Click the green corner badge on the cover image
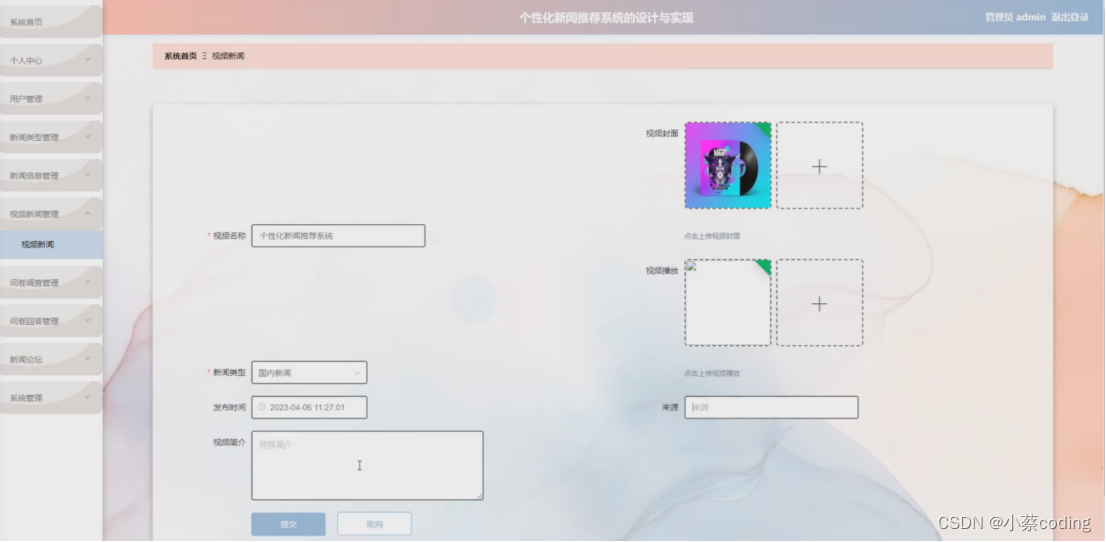The image size is (1106, 542). pyautogui.click(x=764, y=129)
